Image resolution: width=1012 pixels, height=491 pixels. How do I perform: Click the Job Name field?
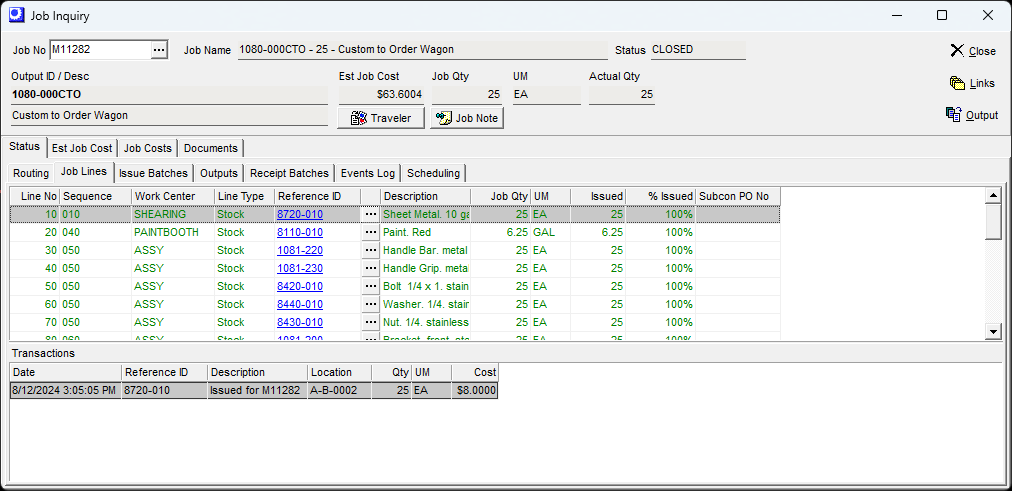pos(423,50)
